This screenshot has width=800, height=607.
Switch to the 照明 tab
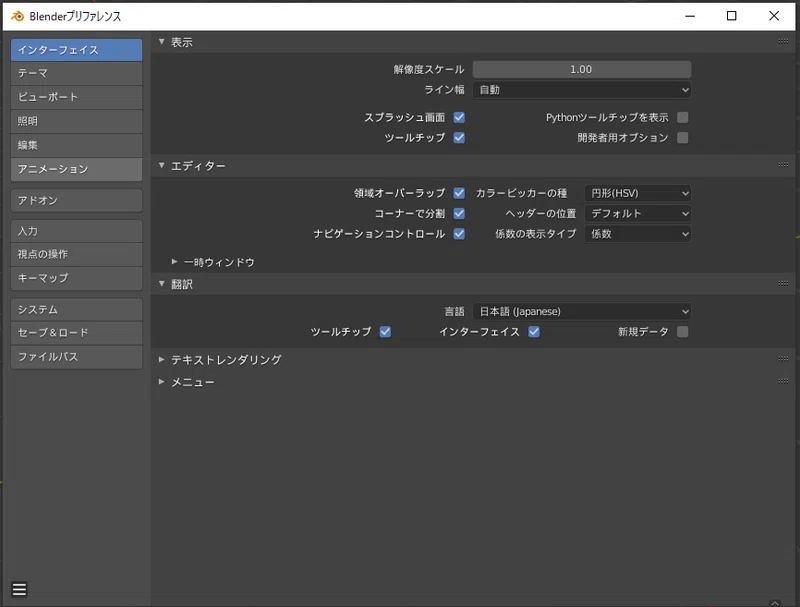click(x=77, y=121)
